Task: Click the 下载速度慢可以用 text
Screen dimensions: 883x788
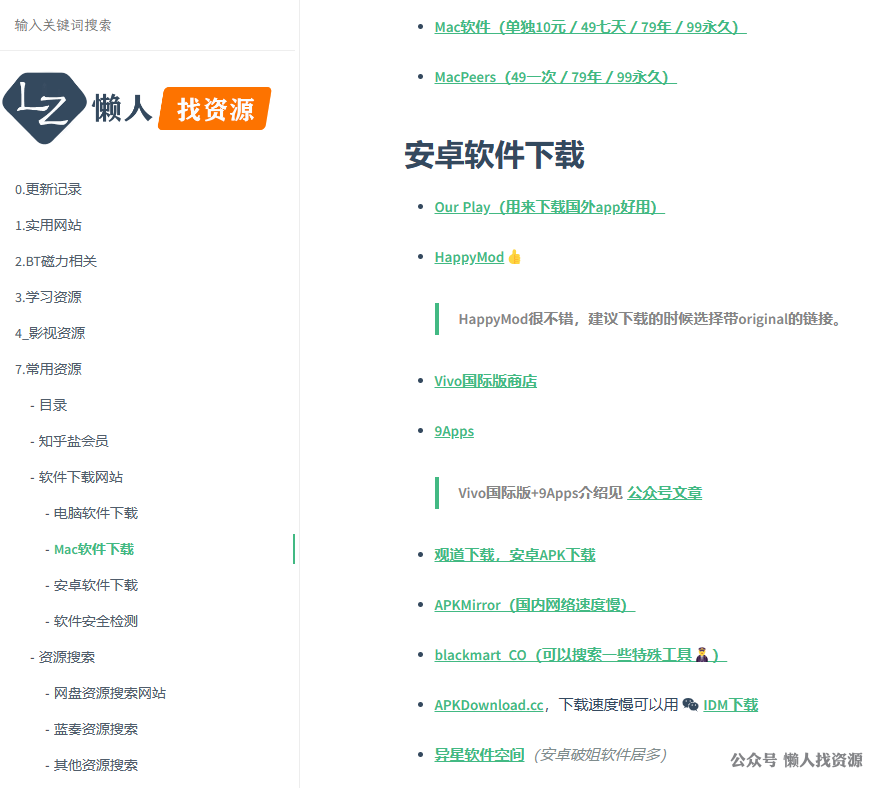Action: [618, 705]
